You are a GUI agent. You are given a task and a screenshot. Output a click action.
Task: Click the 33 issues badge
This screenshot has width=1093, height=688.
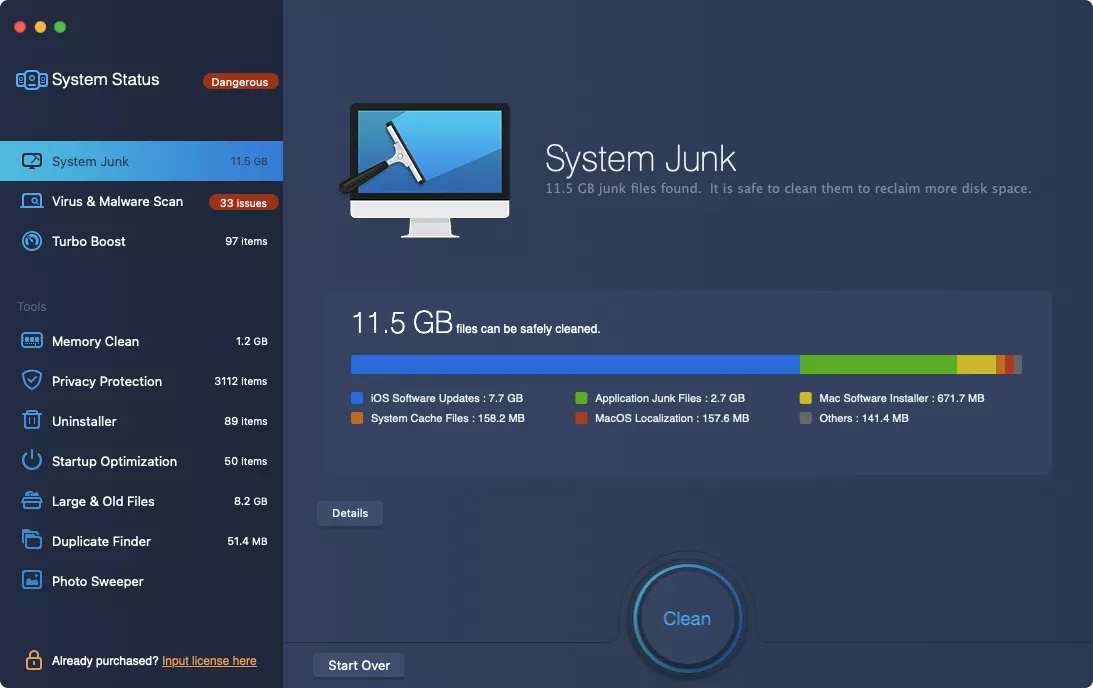(243, 203)
